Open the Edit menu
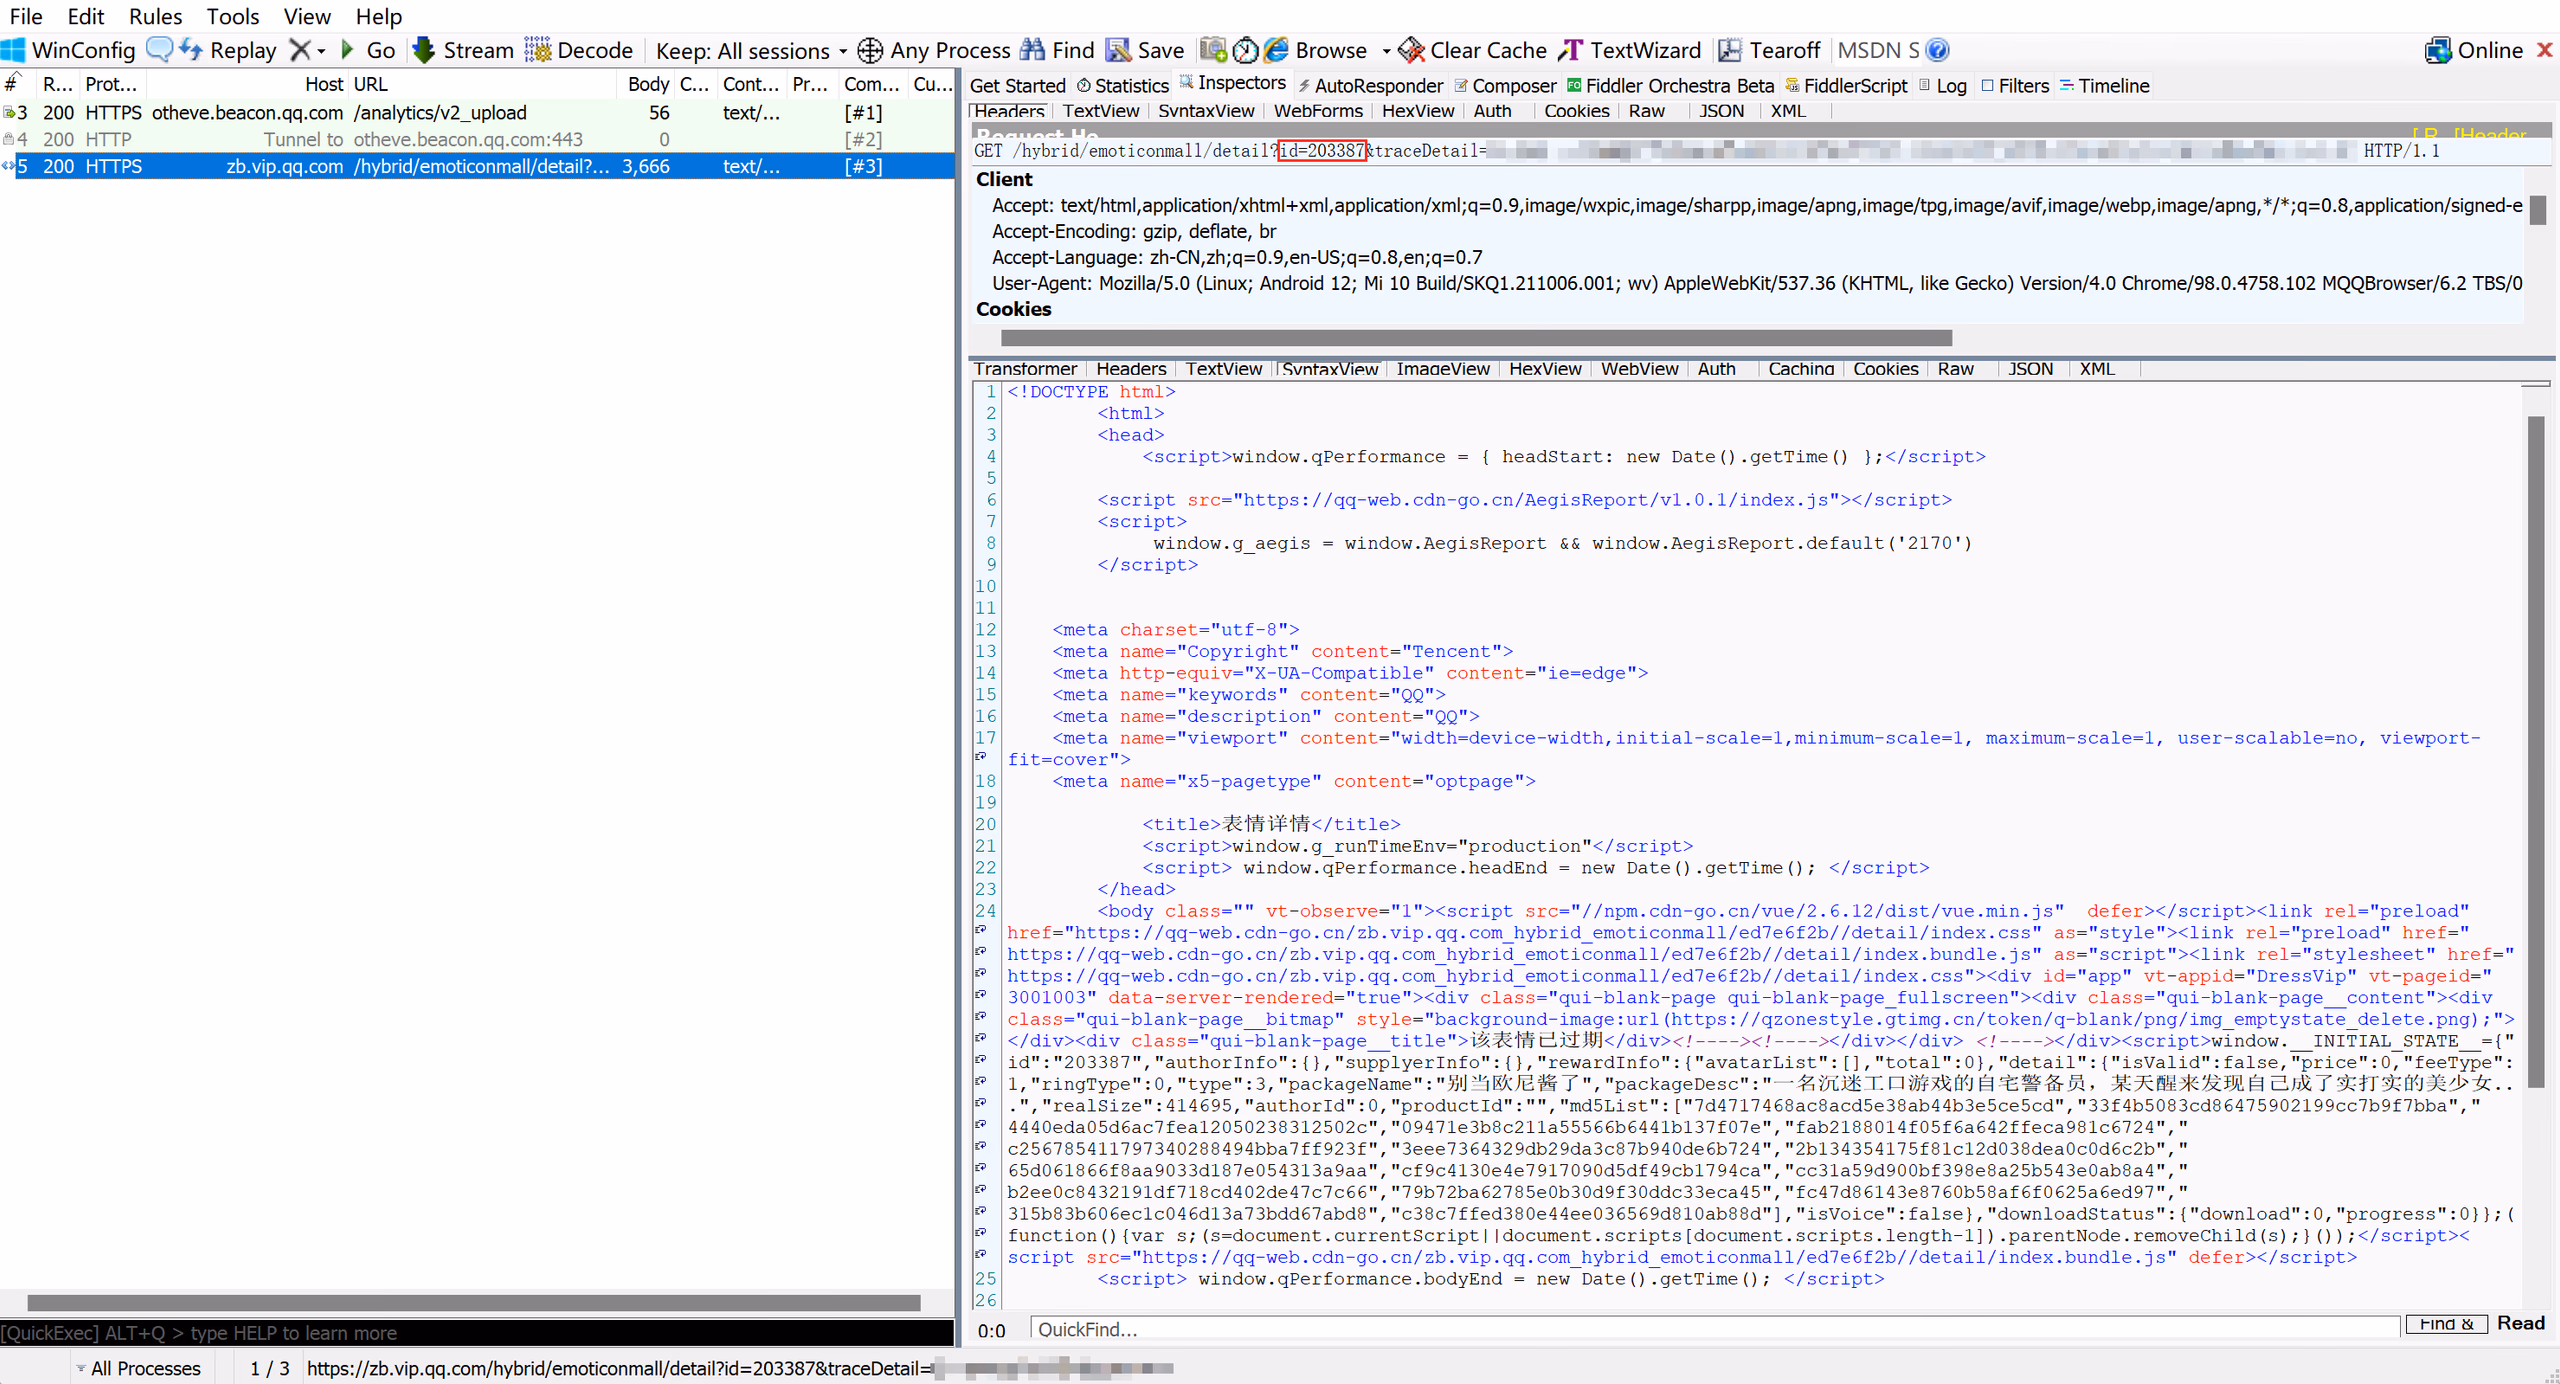 click(x=86, y=17)
